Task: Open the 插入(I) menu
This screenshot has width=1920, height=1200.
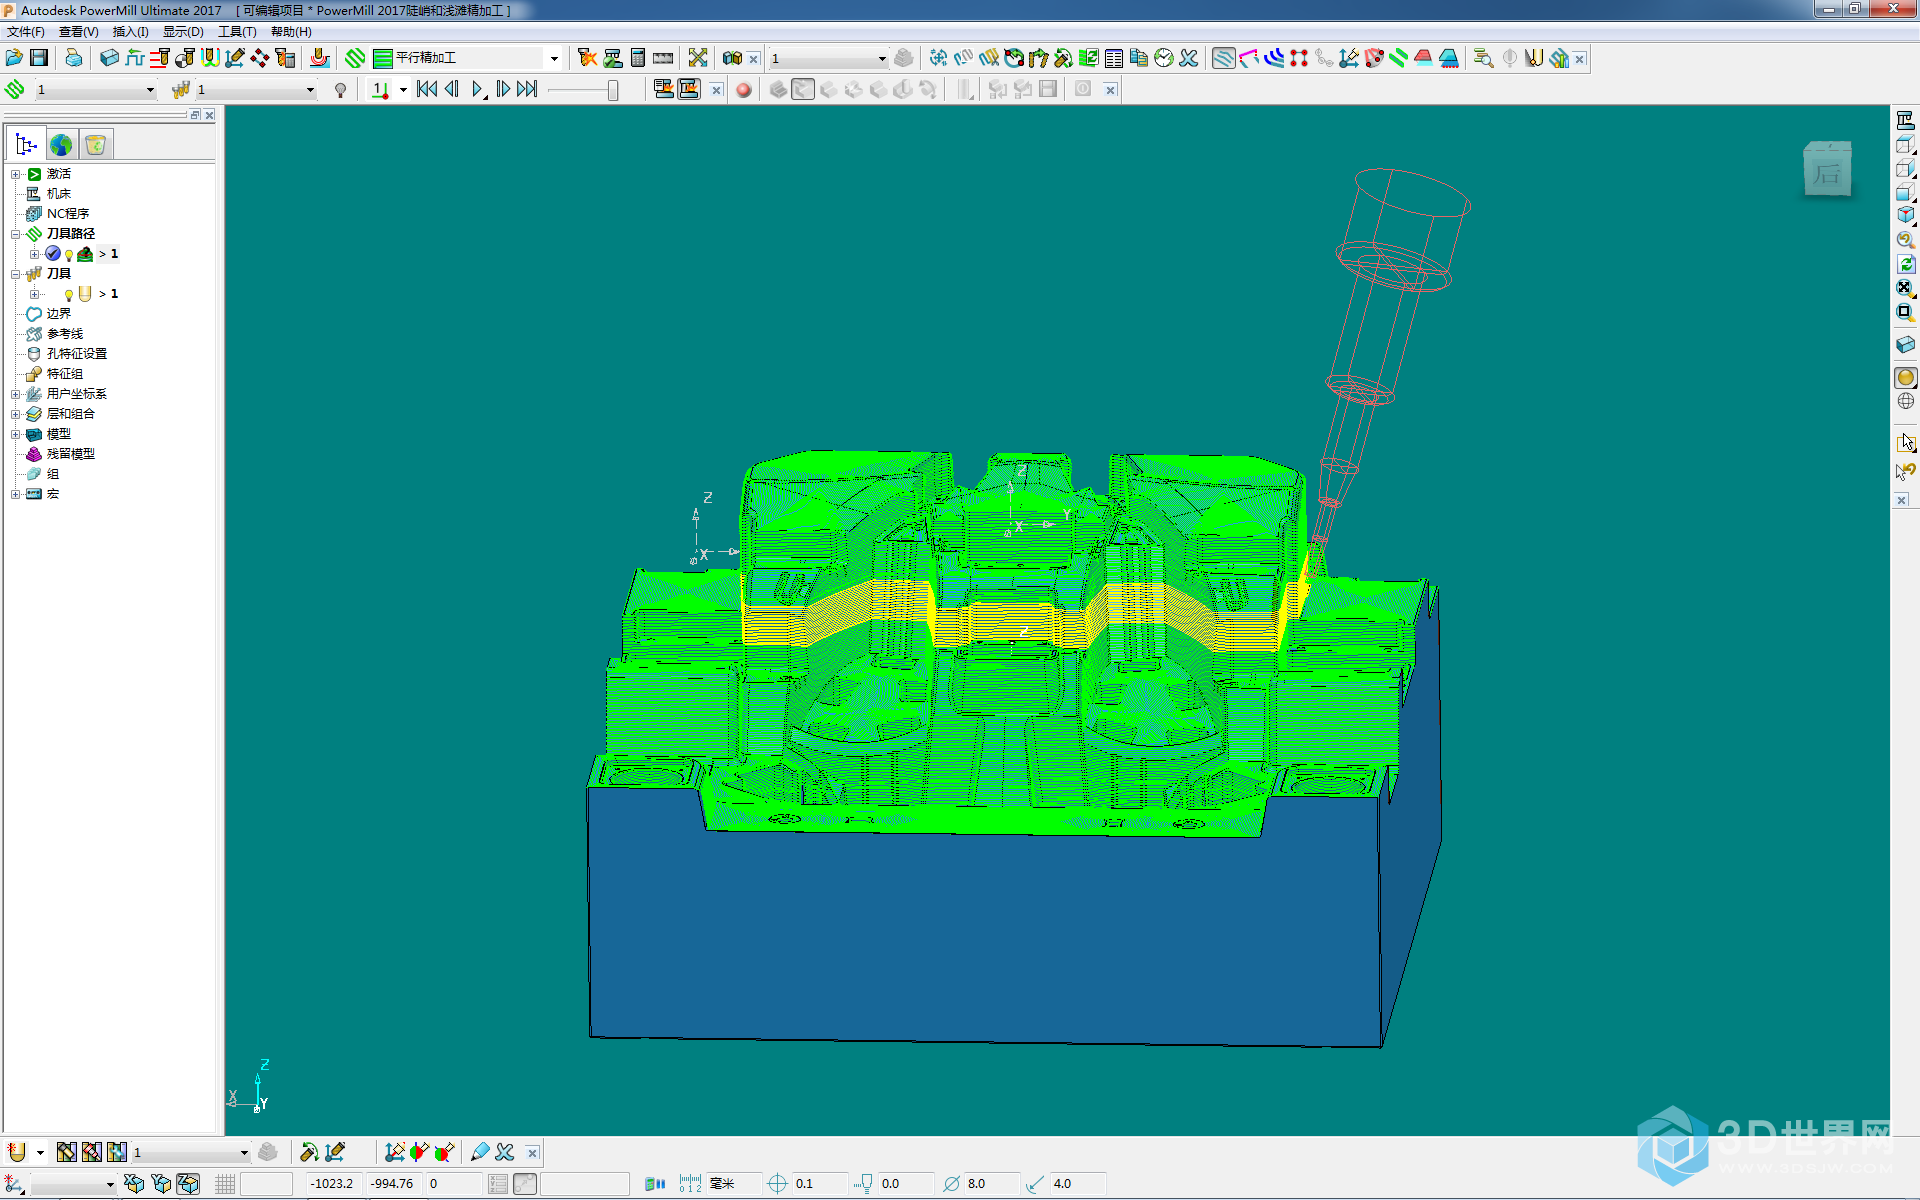Action: (x=130, y=32)
